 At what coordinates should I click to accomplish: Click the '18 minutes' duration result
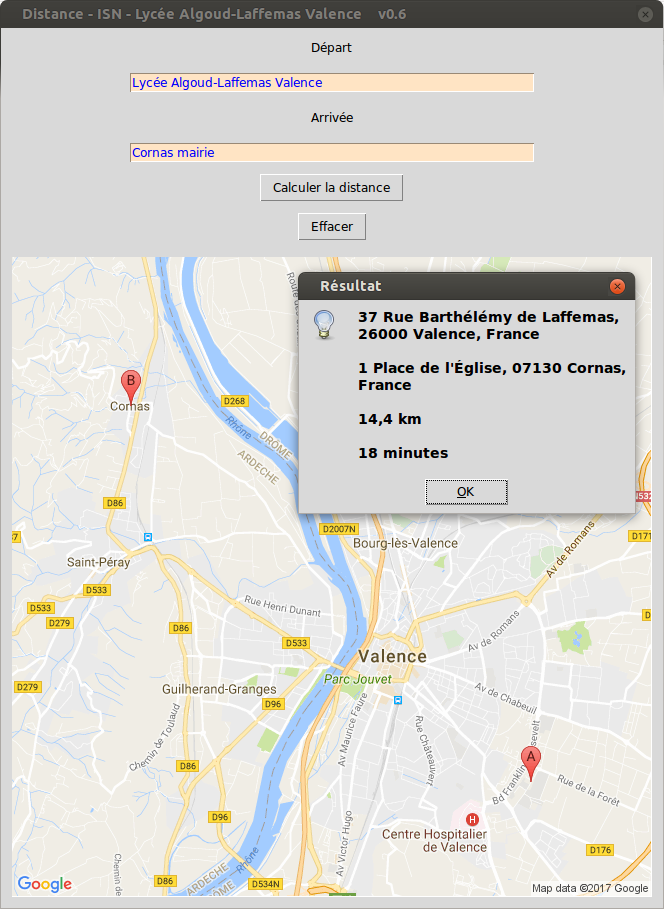coord(403,453)
